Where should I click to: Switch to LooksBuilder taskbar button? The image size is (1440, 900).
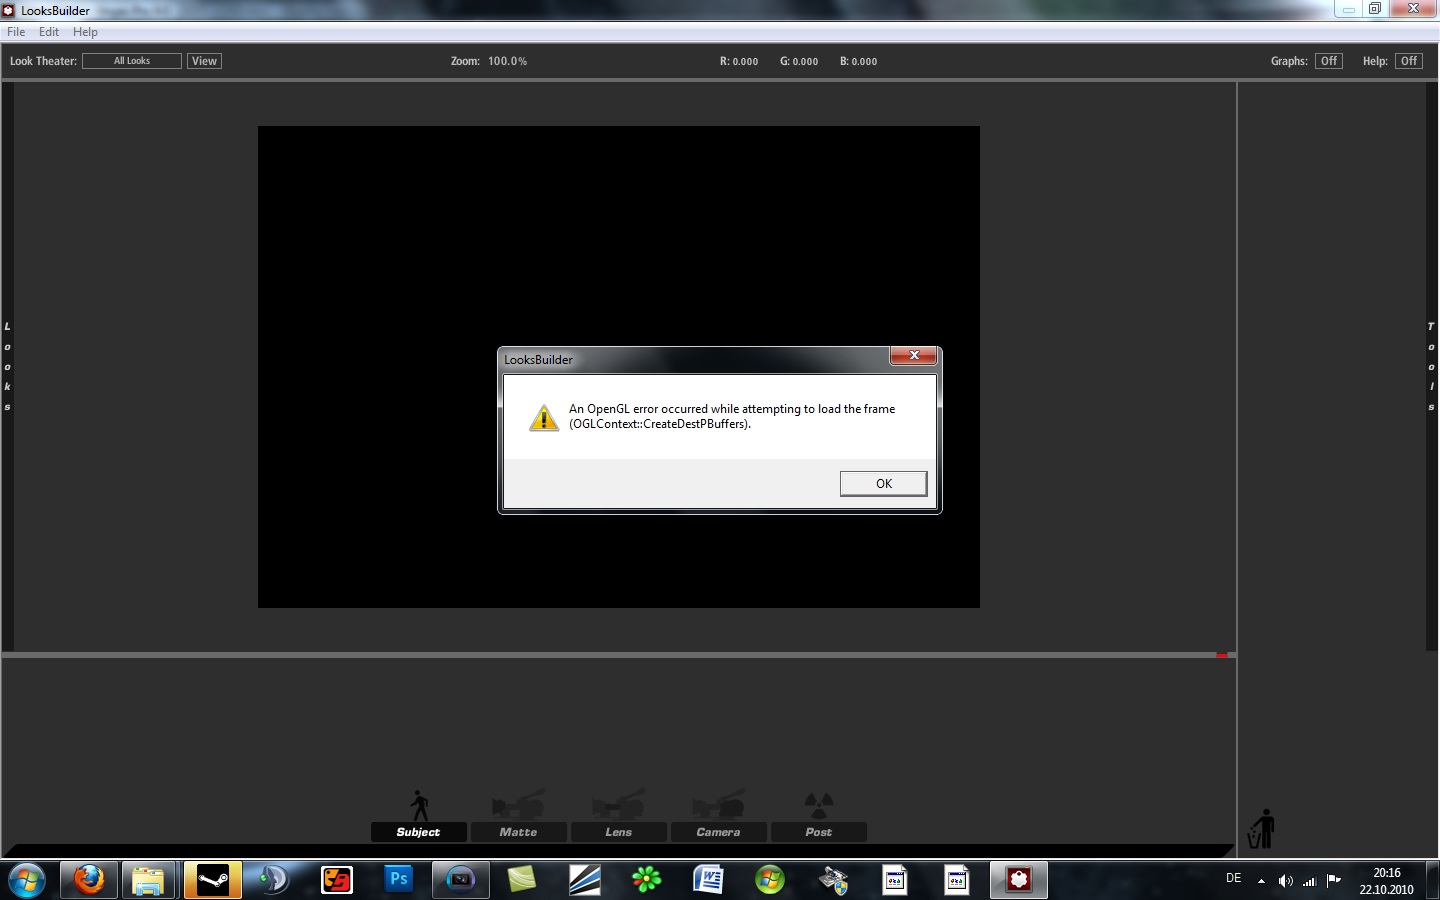pos(1019,880)
